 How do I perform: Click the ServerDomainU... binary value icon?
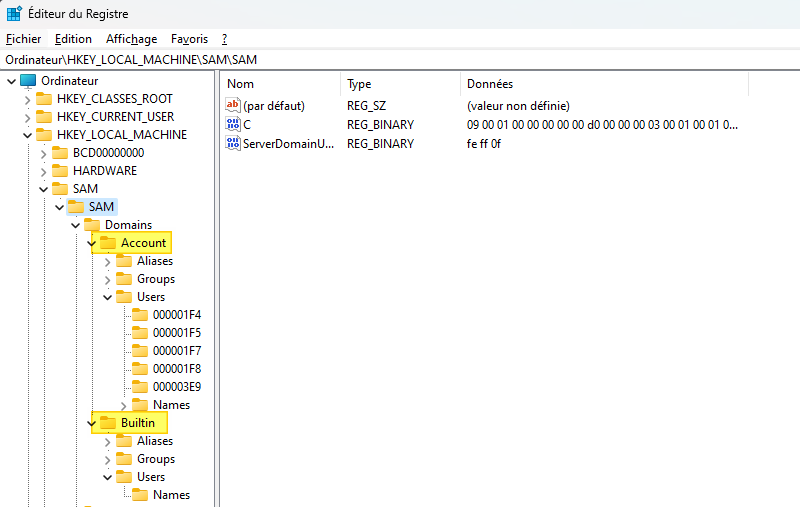pos(233,143)
